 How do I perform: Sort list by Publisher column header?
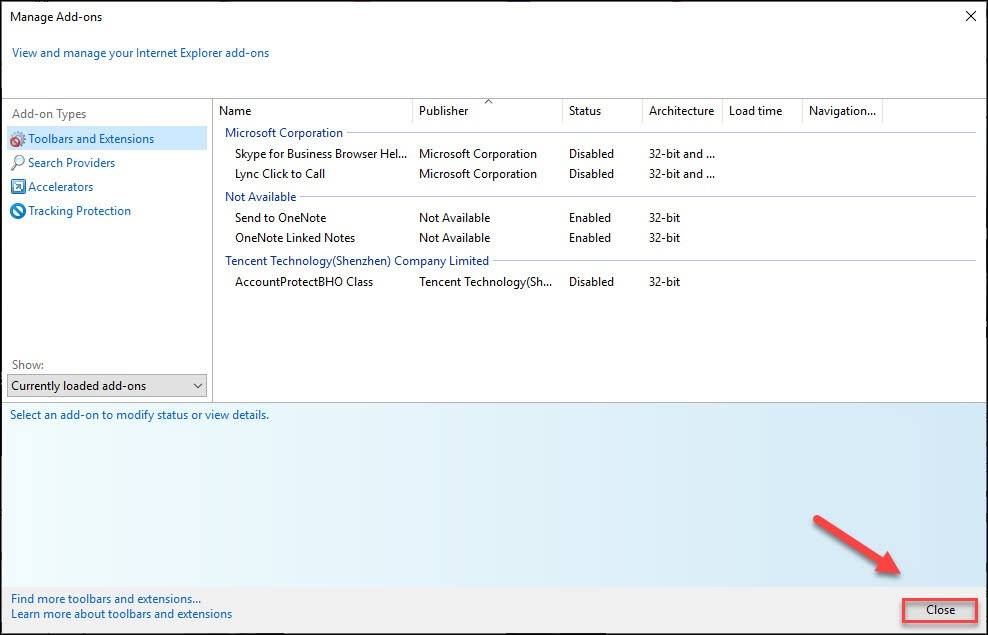486,111
